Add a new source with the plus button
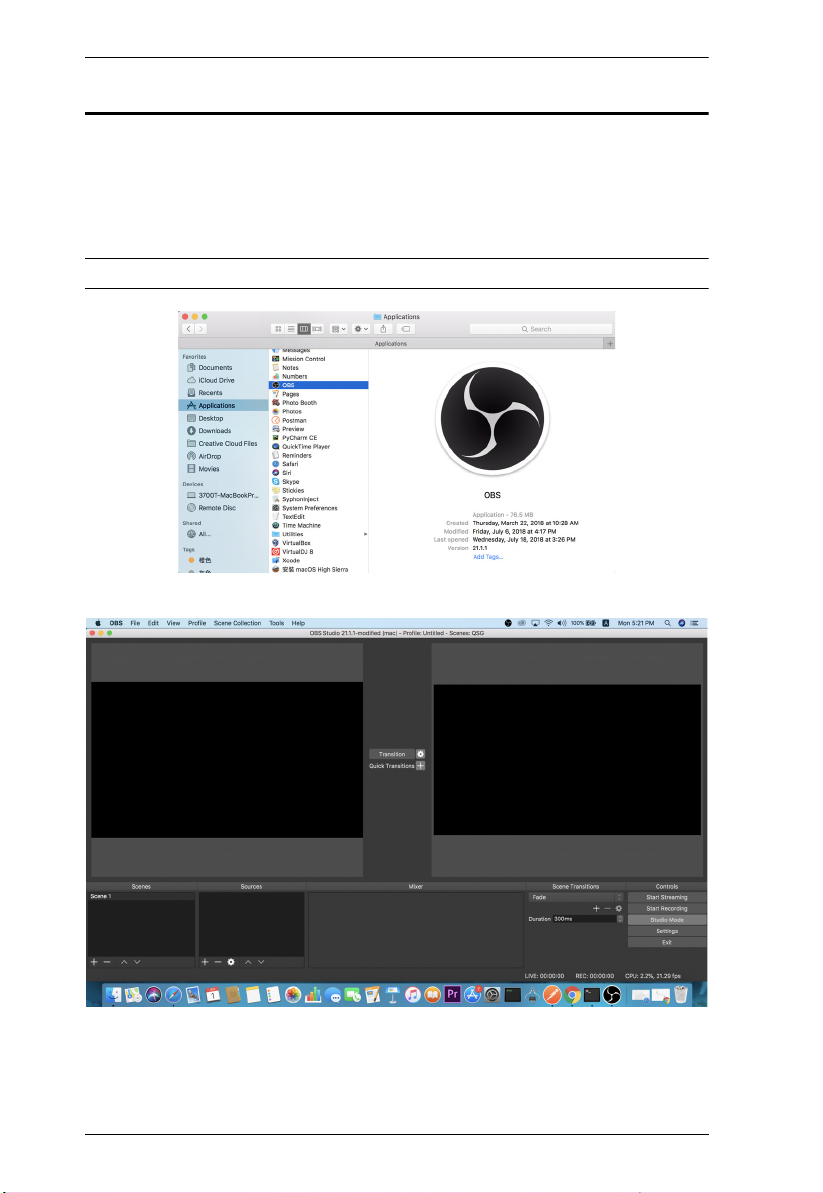The width and height of the screenshot is (823, 1193). tap(205, 962)
